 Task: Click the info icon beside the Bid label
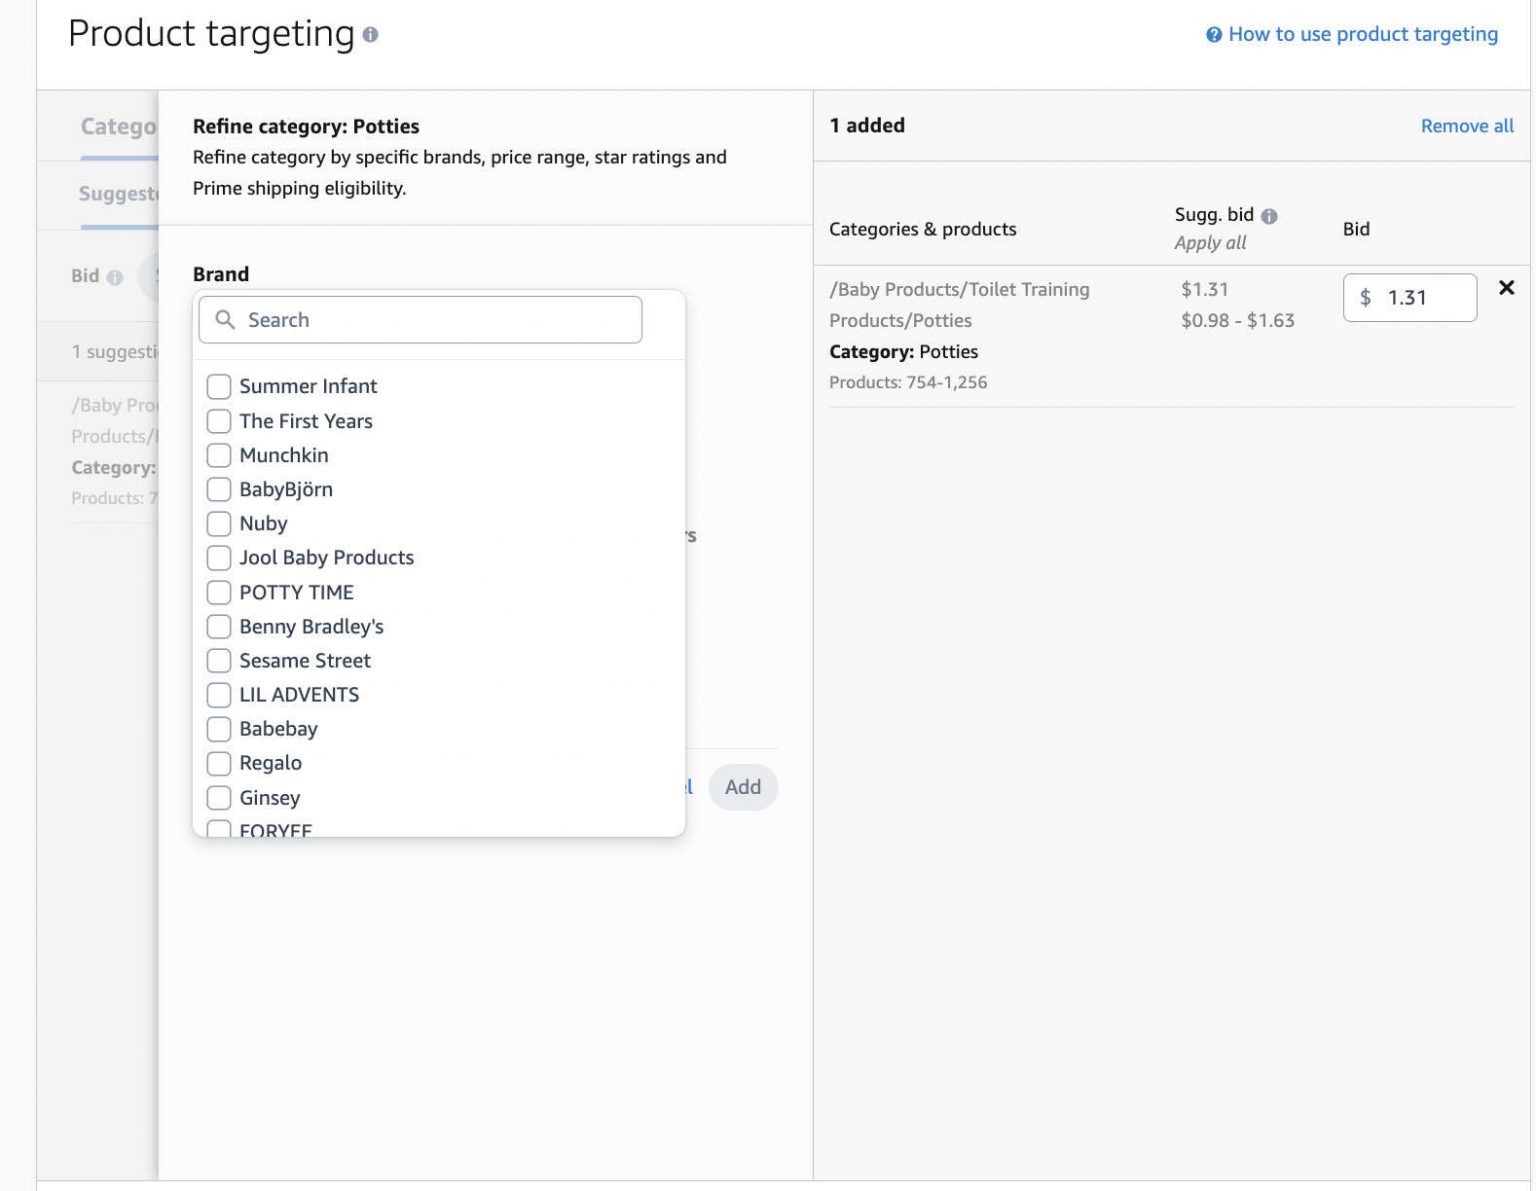113,276
